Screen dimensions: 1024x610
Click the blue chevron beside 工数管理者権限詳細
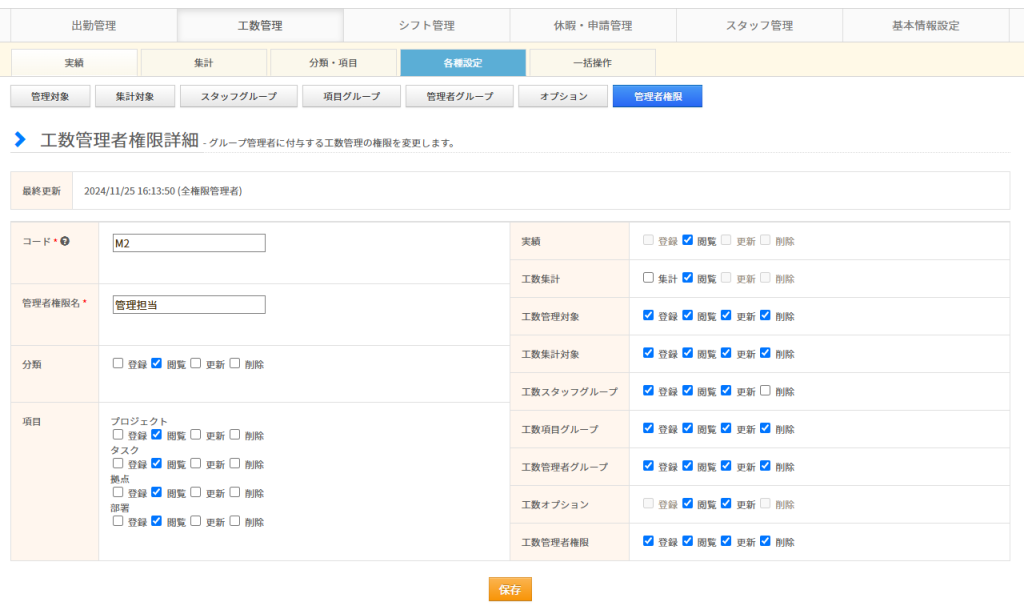[x=20, y=139]
